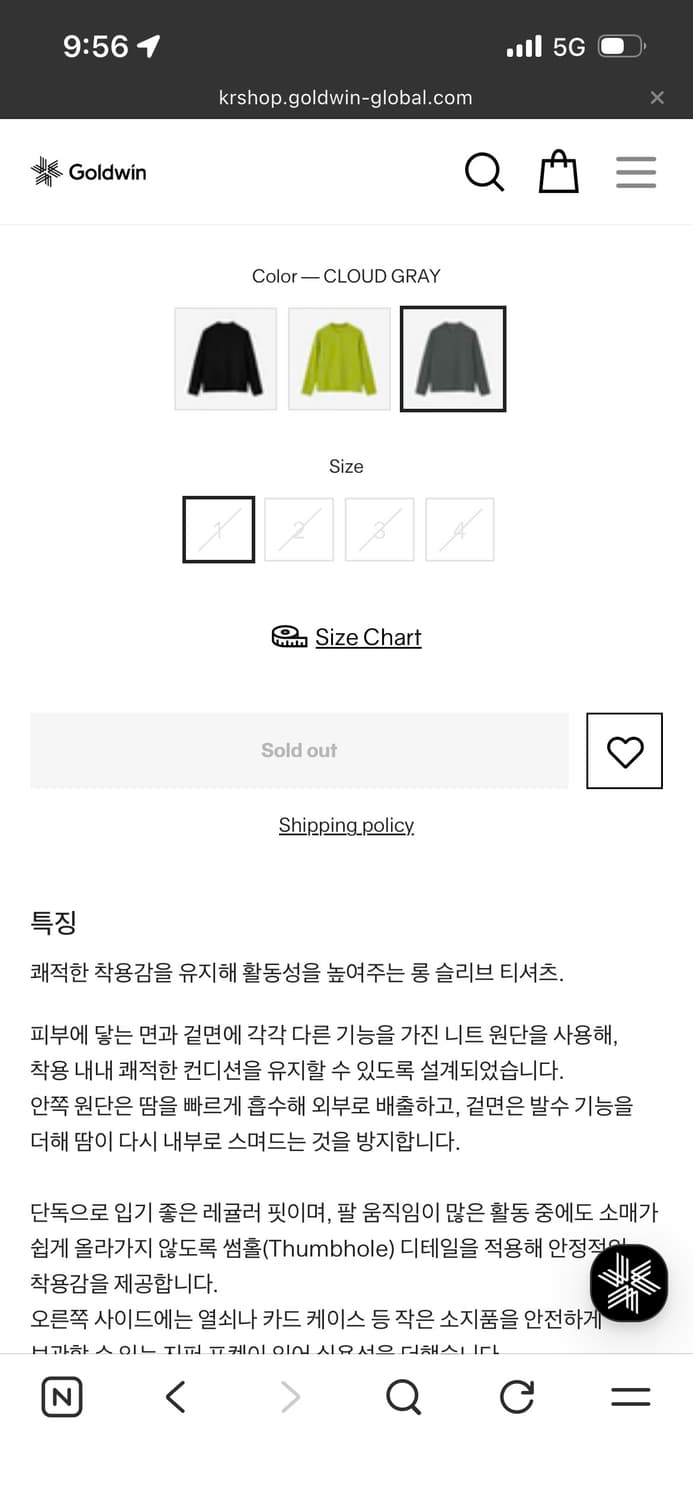This screenshot has width=693, height=1500.
Task: Tap the floating Goldwin circle button
Action: tap(628, 1283)
